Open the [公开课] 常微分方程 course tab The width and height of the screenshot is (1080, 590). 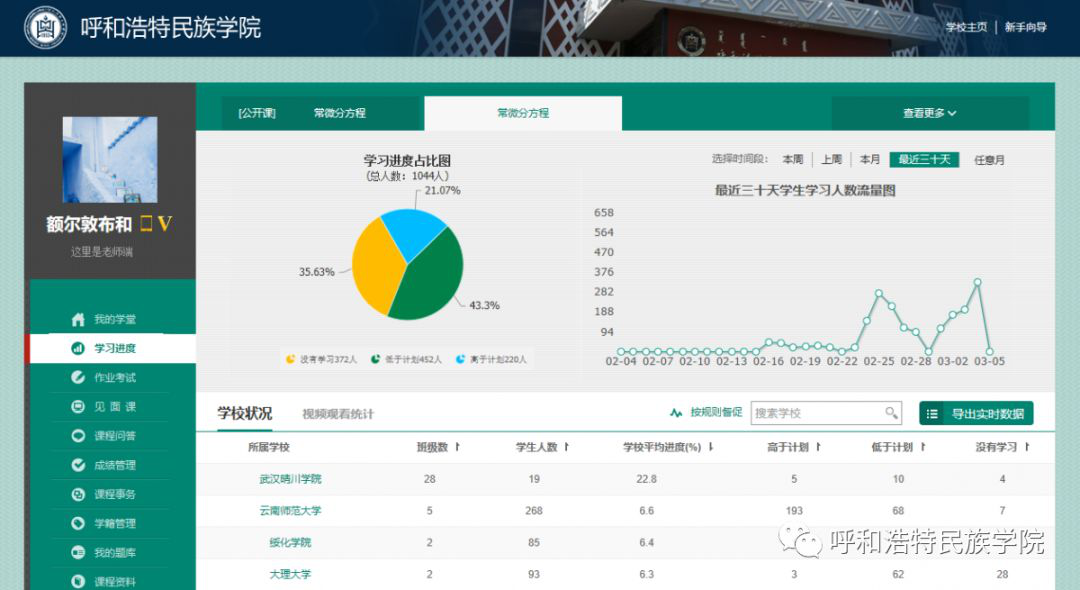pos(302,113)
